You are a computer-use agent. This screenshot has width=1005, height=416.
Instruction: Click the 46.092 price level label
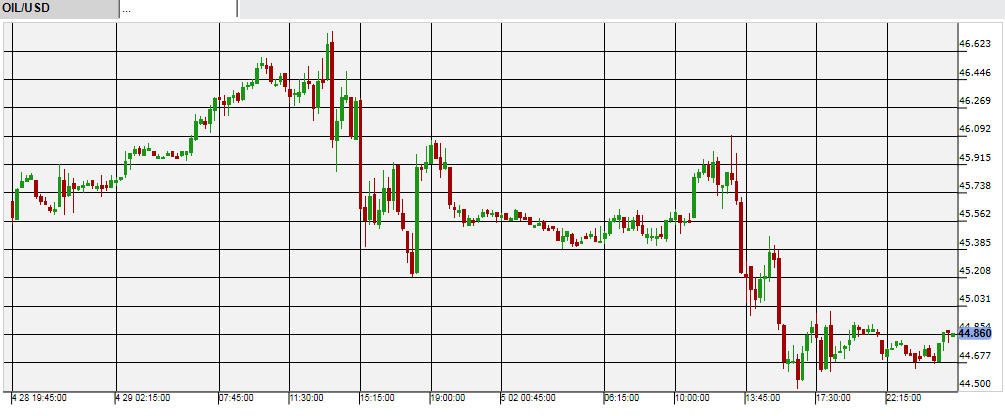click(974, 129)
